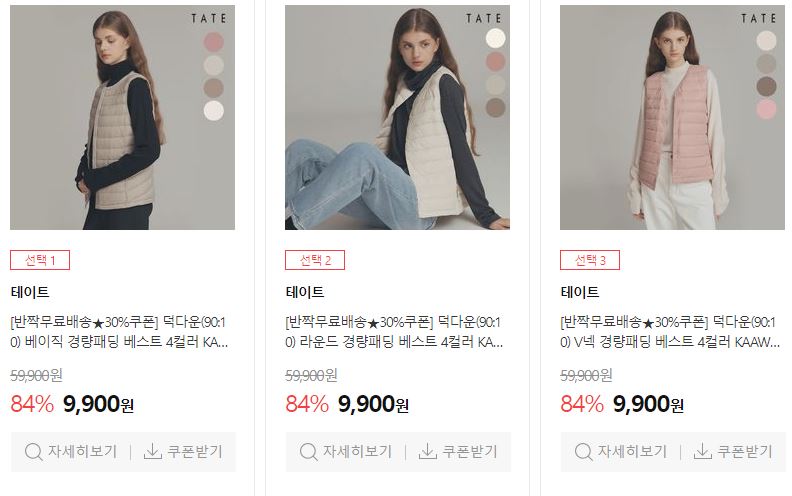
Task: Click download coupon icon under second product
Action: click(x=427, y=451)
